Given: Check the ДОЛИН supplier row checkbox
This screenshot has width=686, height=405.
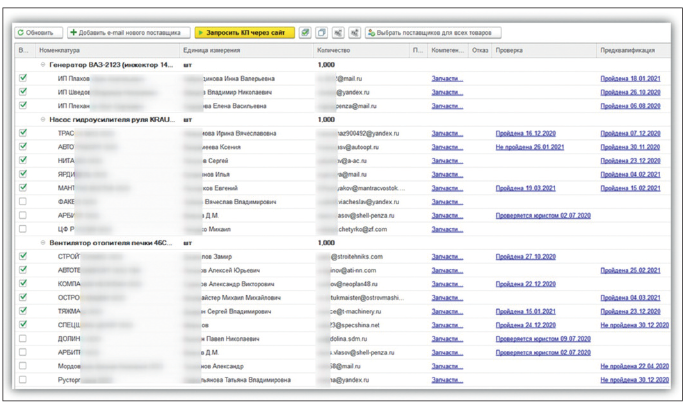Looking at the screenshot, I should pos(23,338).
